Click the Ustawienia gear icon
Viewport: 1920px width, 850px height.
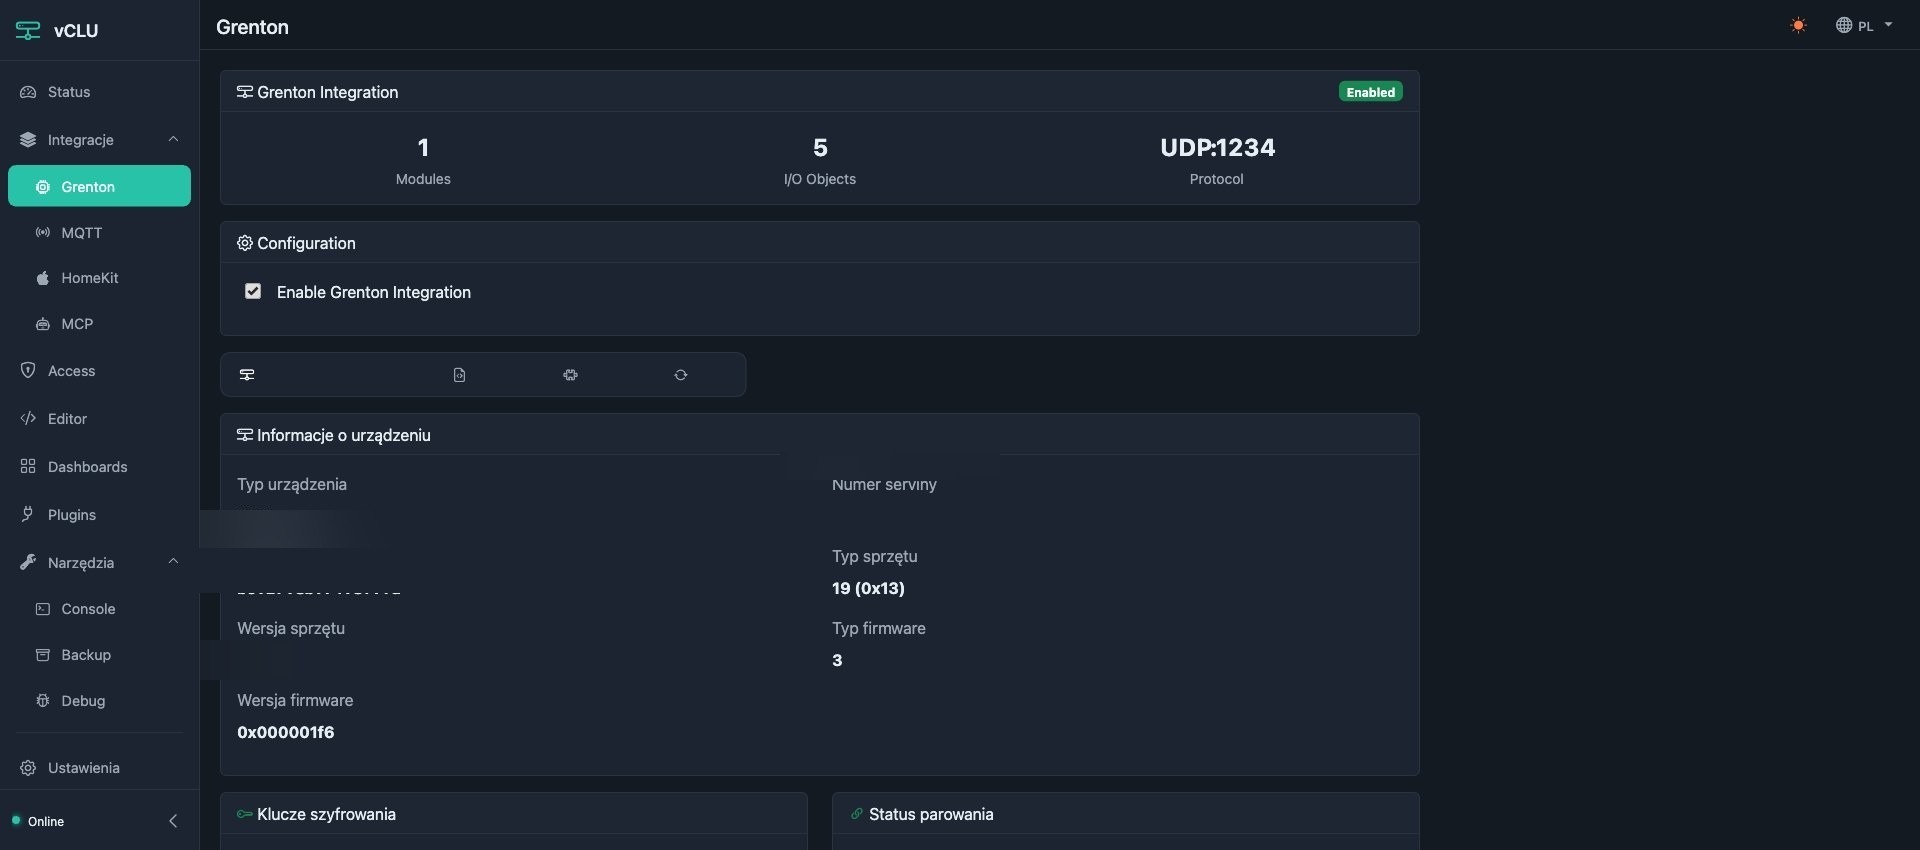[x=28, y=768]
